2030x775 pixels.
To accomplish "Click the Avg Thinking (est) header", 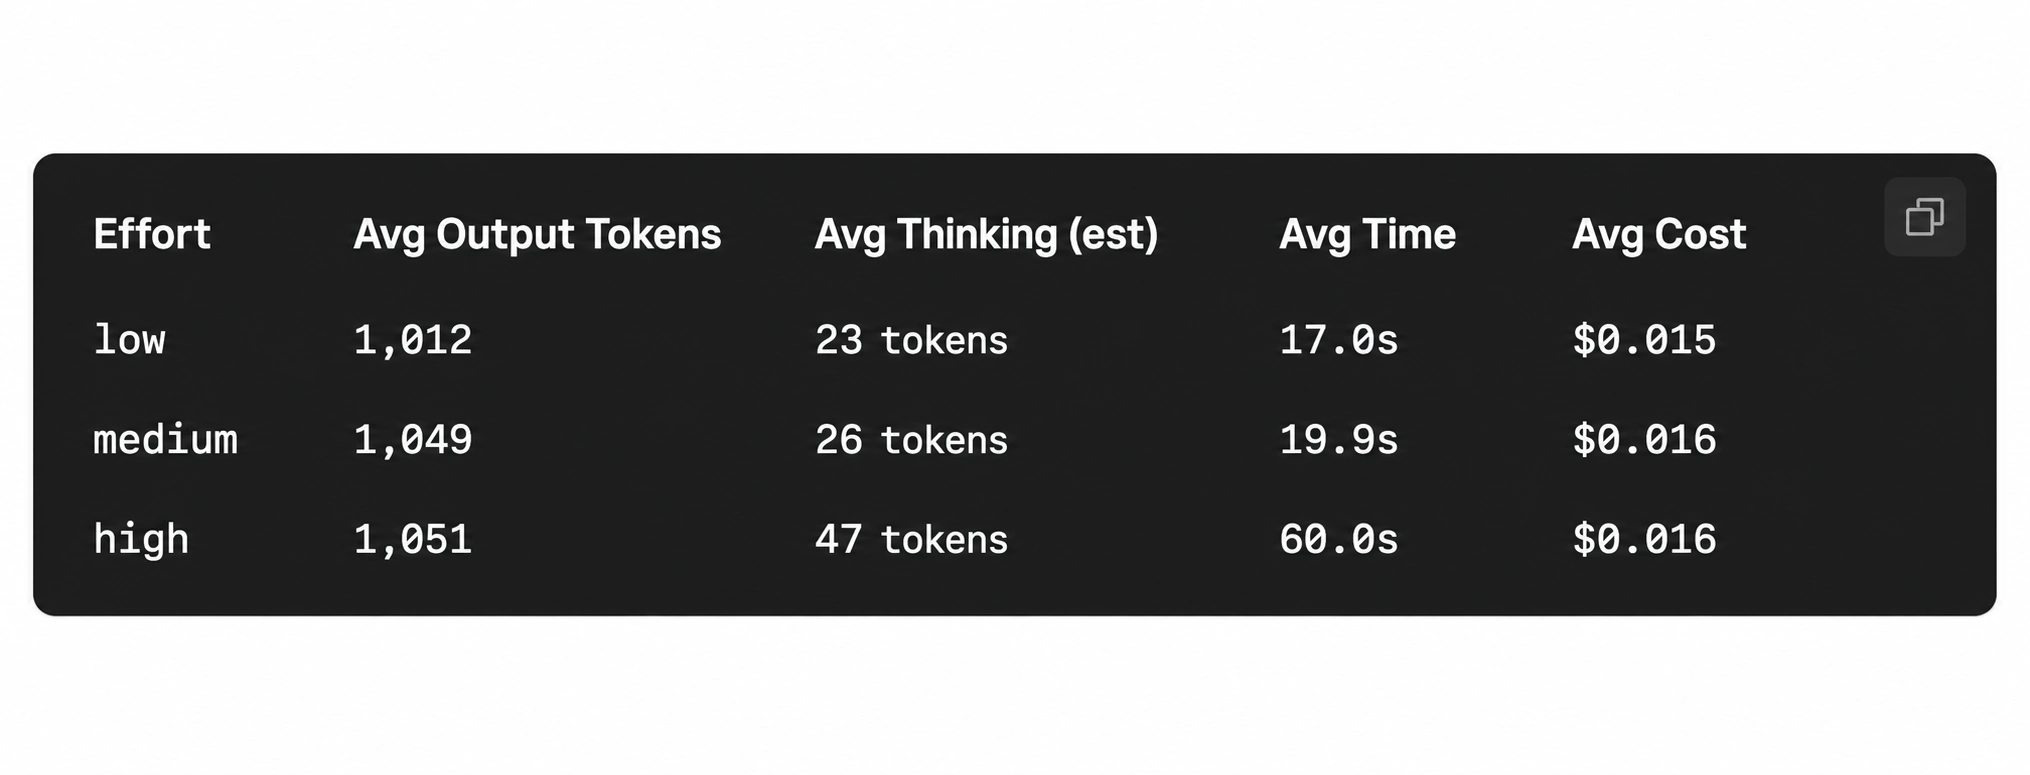I will pos(986,235).
